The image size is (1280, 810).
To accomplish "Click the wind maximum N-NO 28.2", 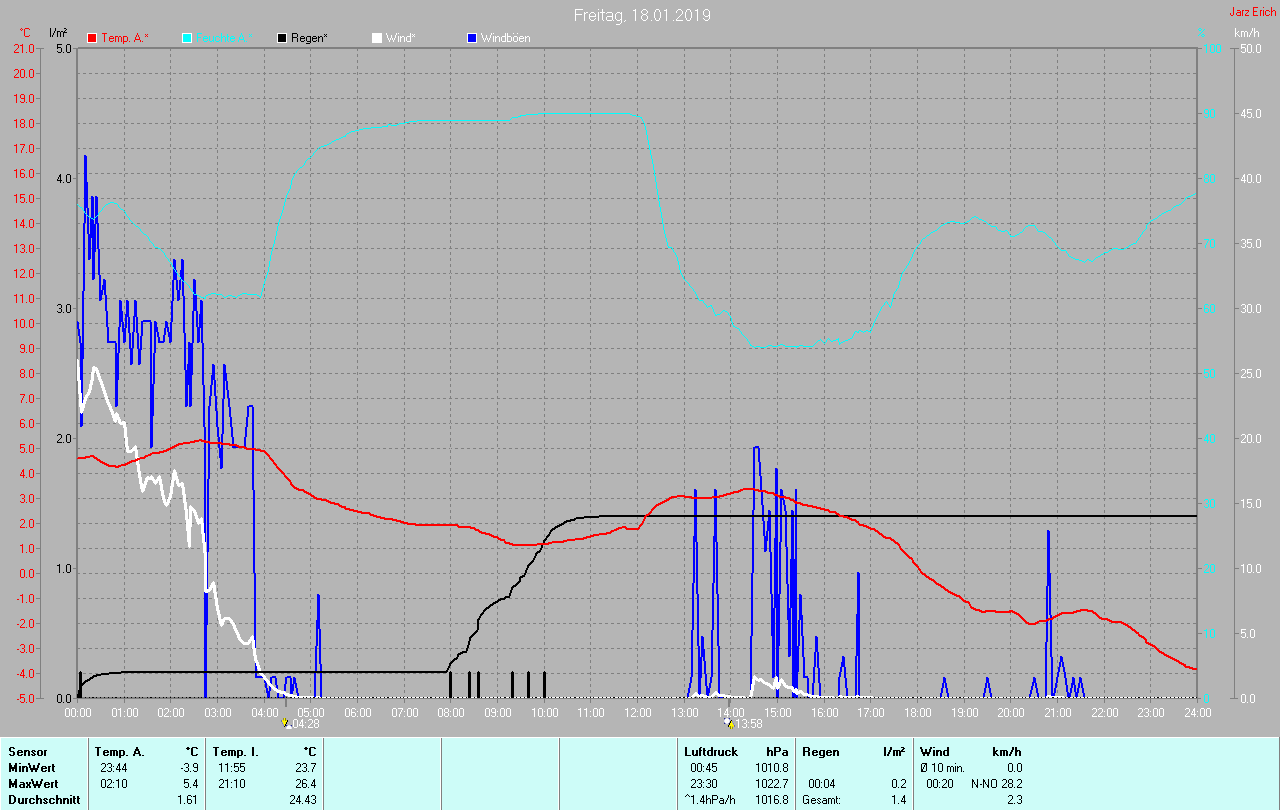I will coord(996,783).
